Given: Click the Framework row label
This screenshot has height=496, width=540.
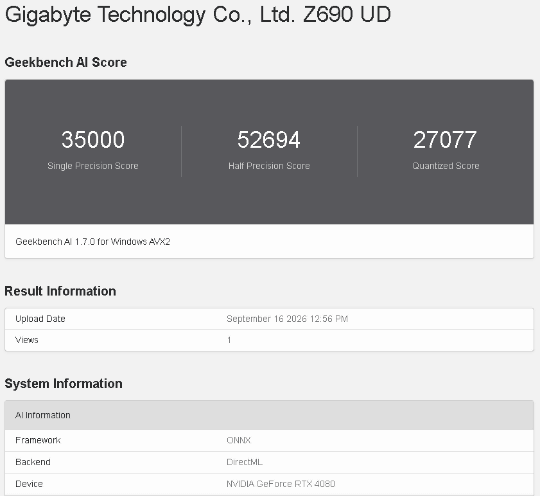Looking at the screenshot, I should click(38, 440).
